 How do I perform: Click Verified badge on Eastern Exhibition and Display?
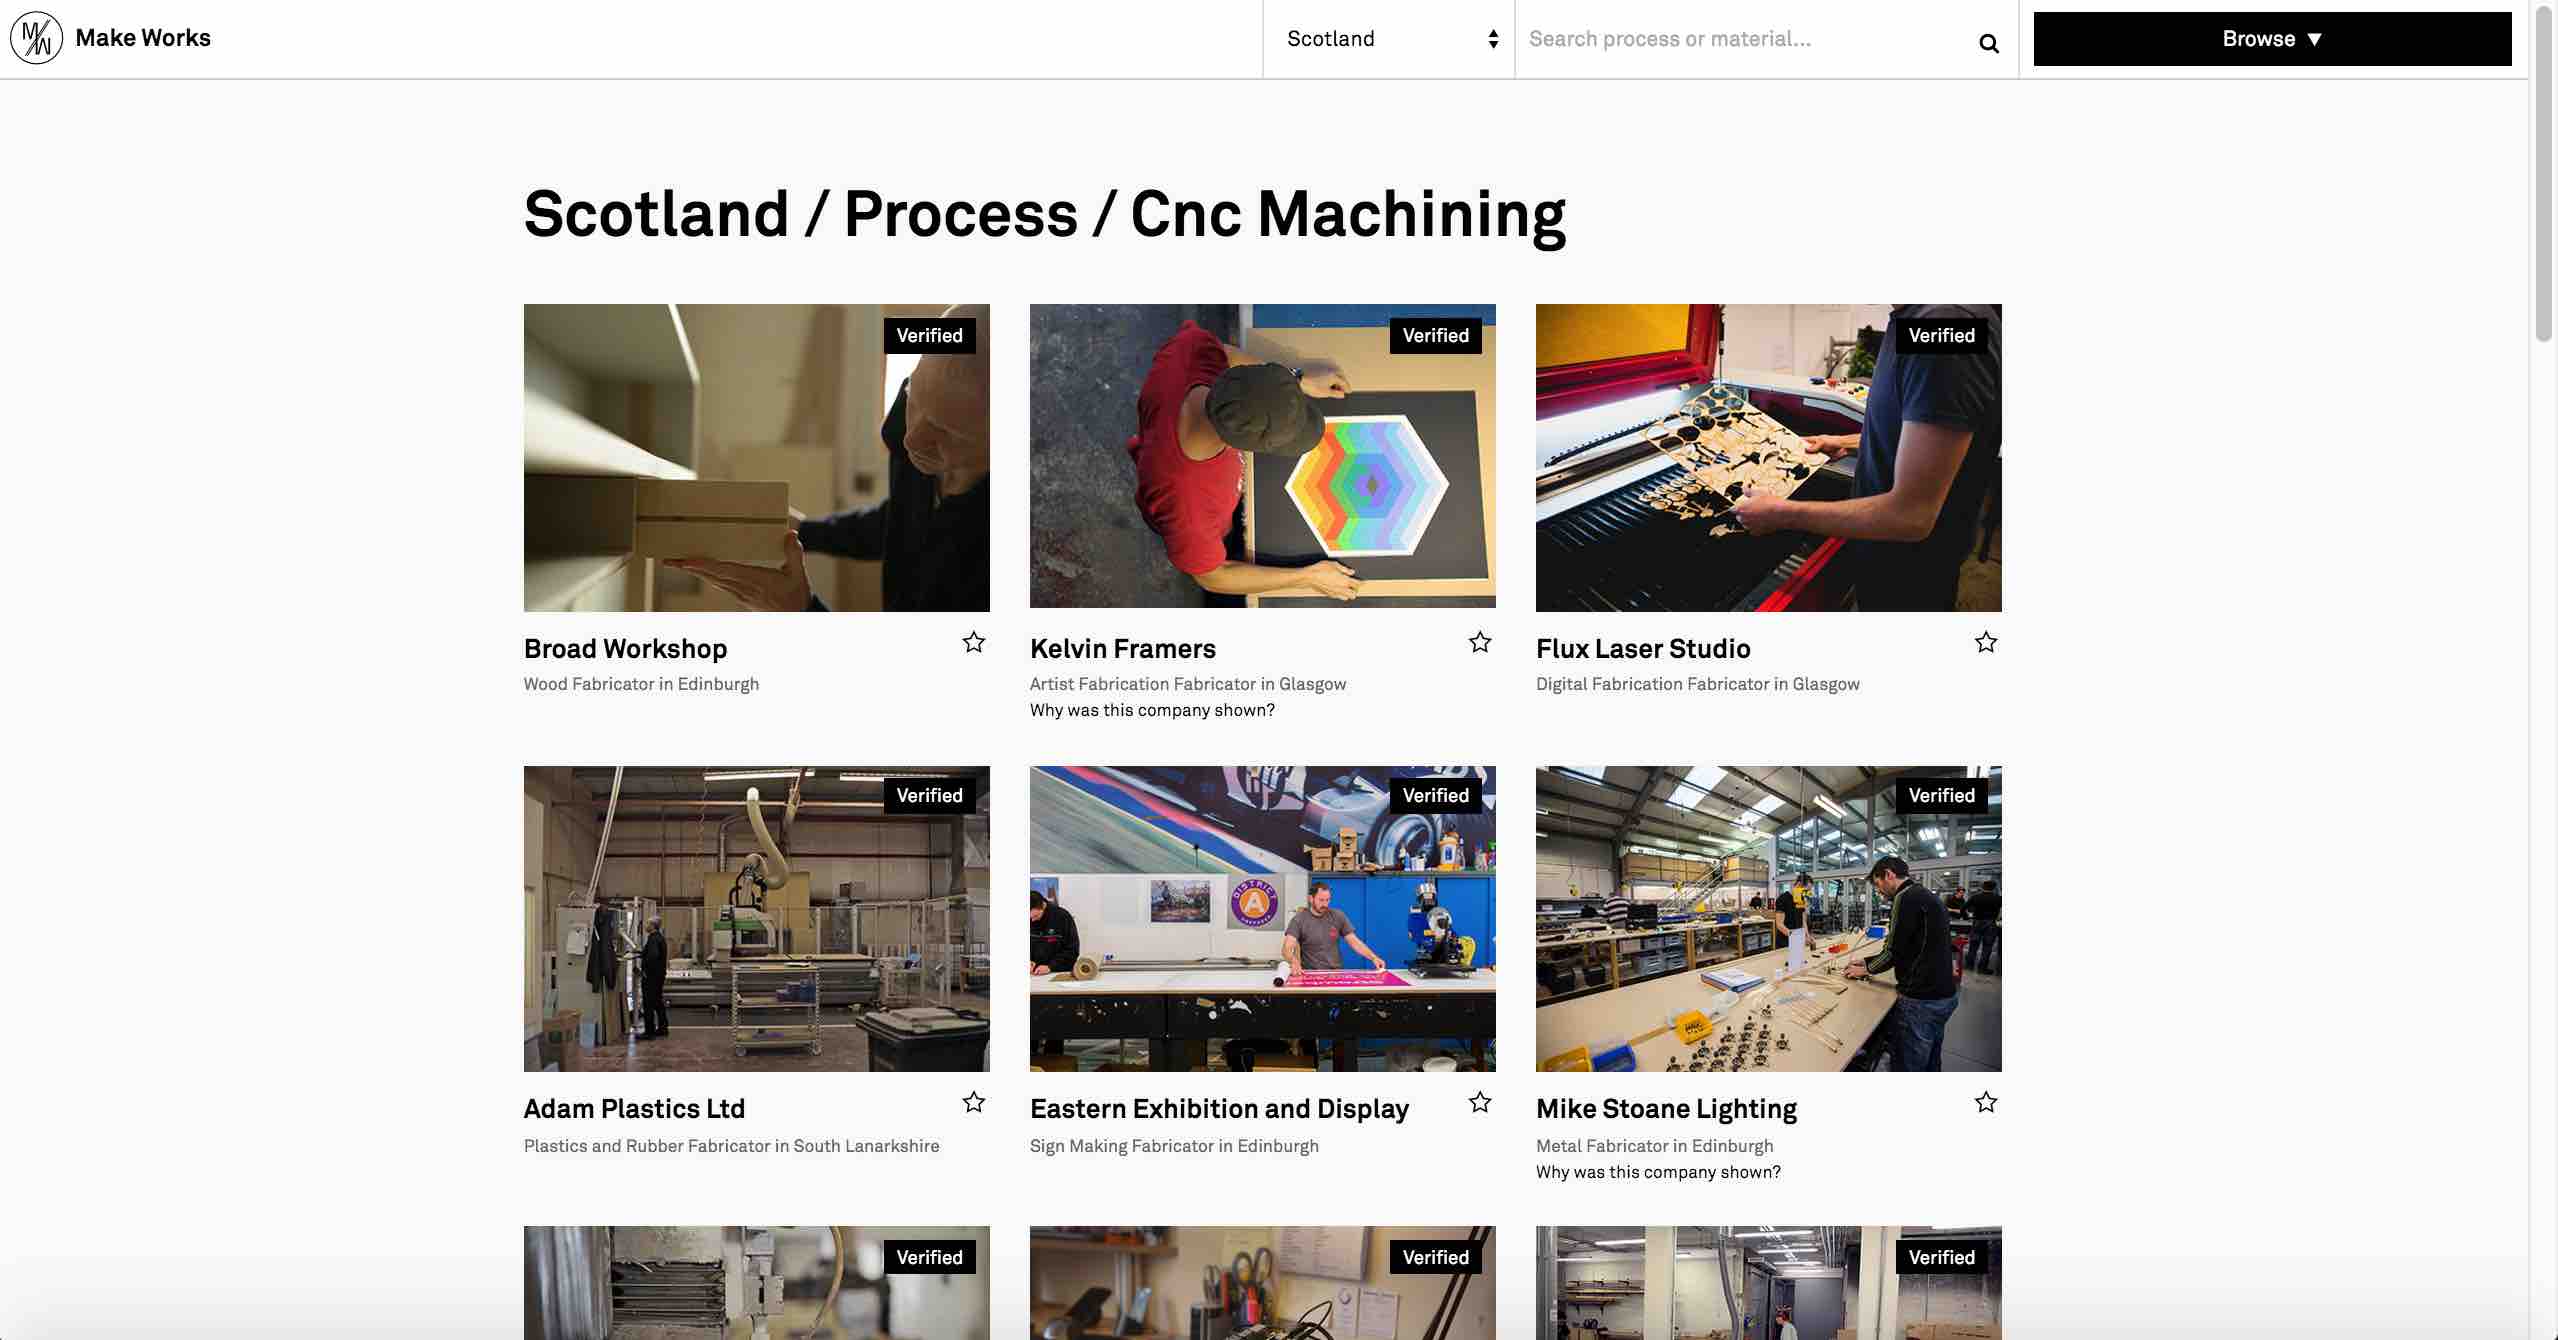(1436, 795)
